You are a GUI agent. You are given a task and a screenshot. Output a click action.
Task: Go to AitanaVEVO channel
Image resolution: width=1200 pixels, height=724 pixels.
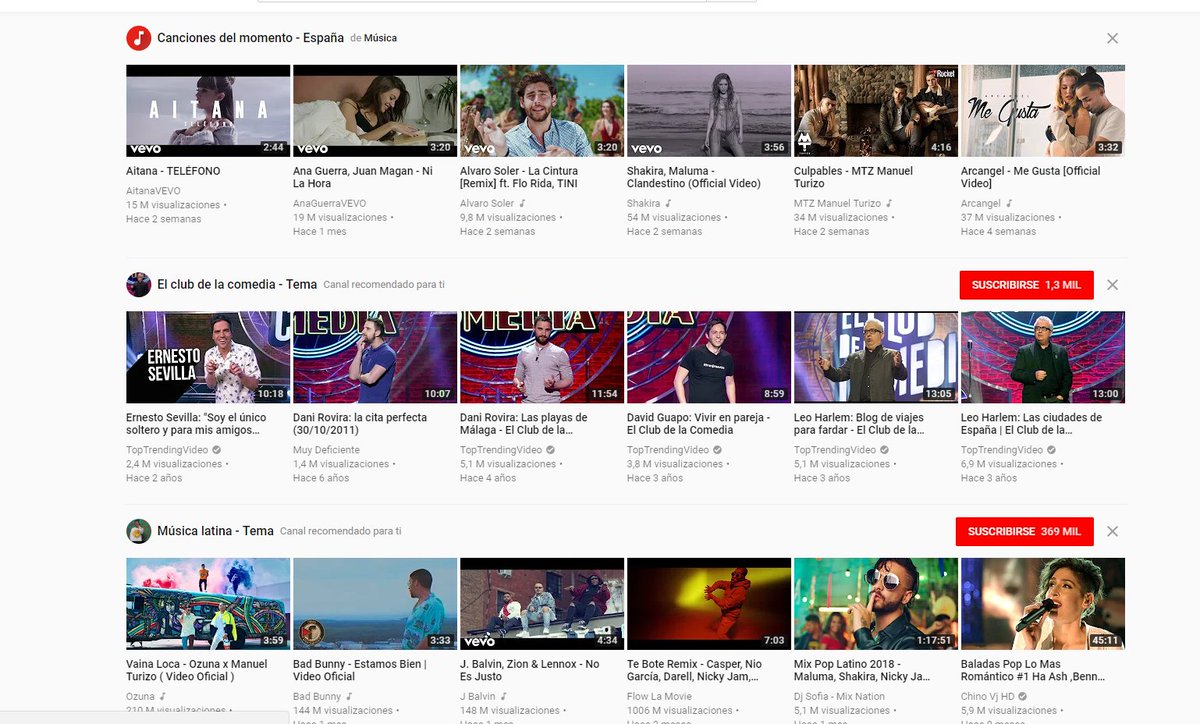point(153,190)
